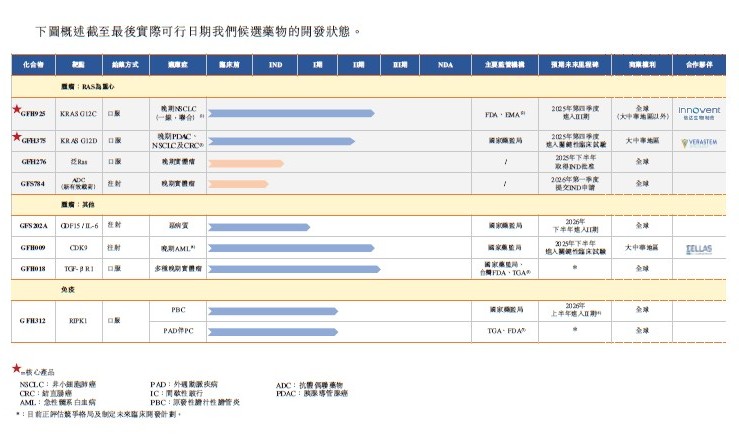Select the IND column header
The width and height of the screenshot is (739, 444).
click(275, 65)
